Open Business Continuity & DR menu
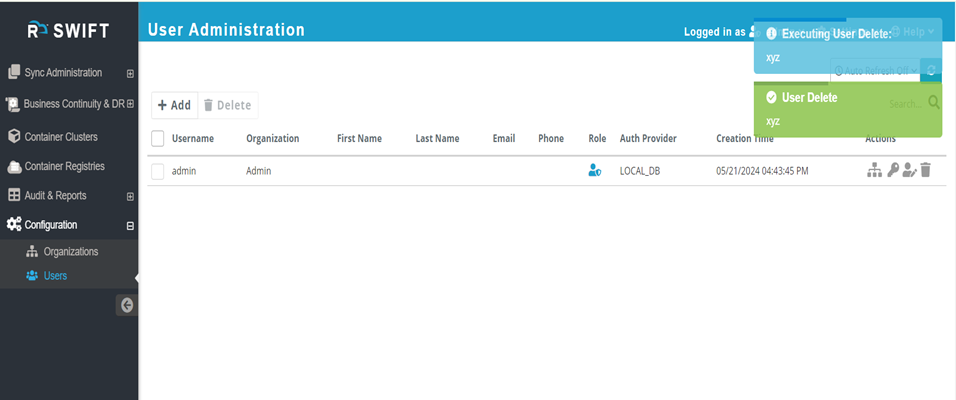The height and width of the screenshot is (400, 956). click(x=74, y=104)
